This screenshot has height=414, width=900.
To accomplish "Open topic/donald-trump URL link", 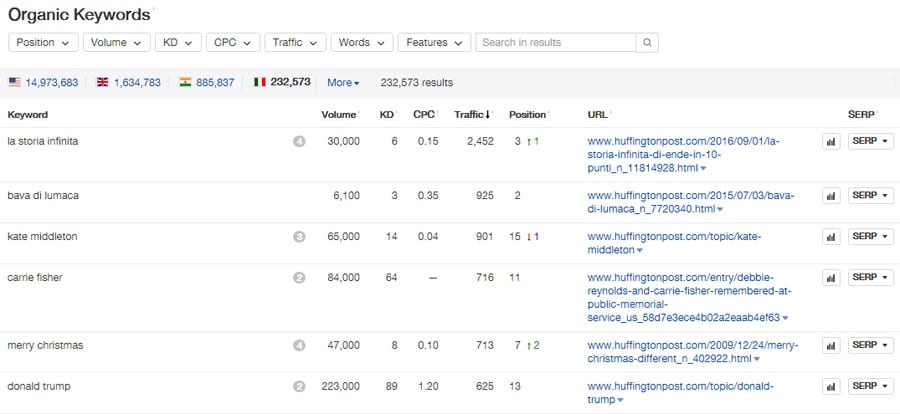I will (680, 393).
